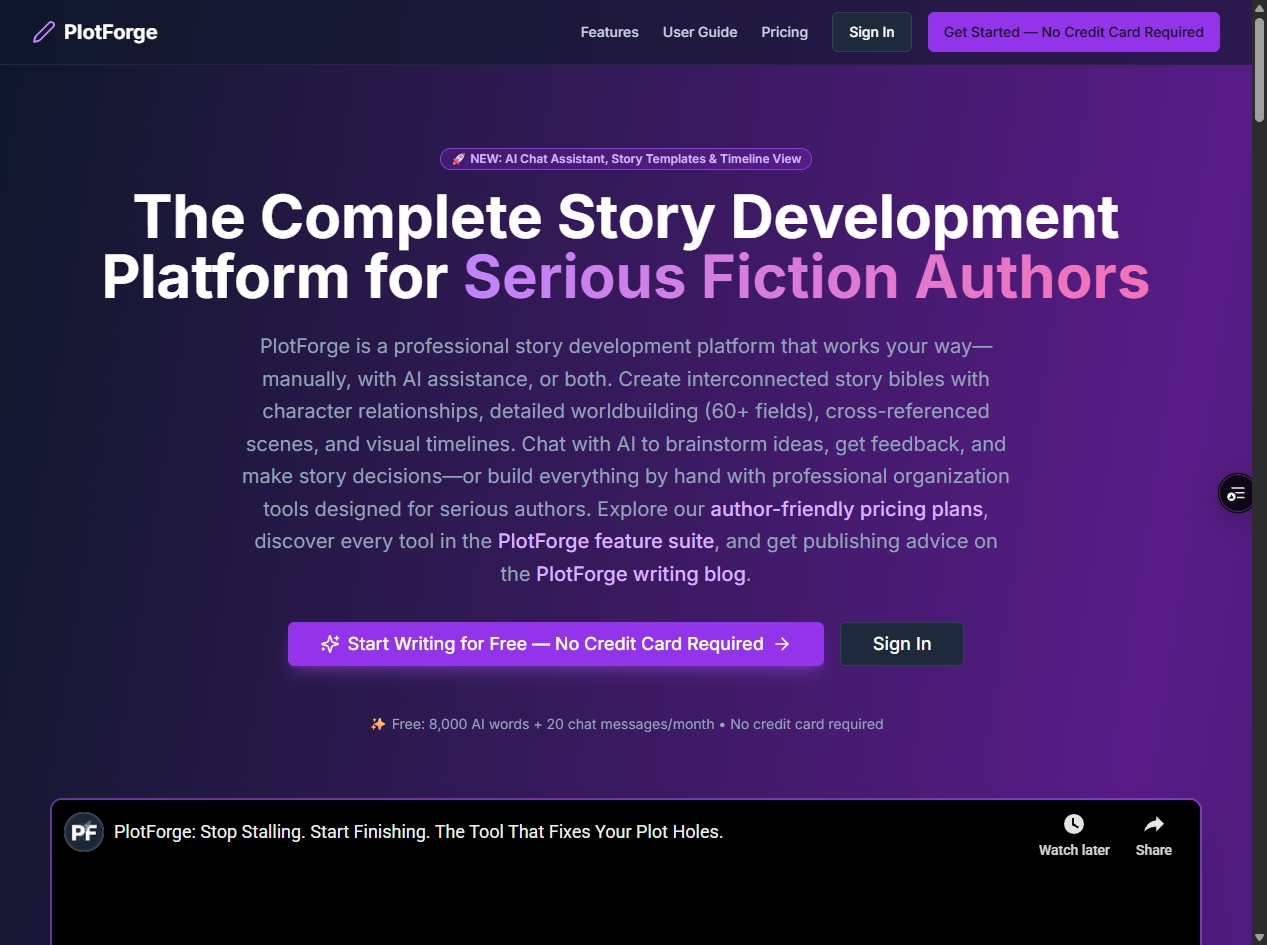Screen dimensions: 1267x945
Task: Click the PF channel avatar on the video
Action: pyautogui.click(x=83, y=831)
